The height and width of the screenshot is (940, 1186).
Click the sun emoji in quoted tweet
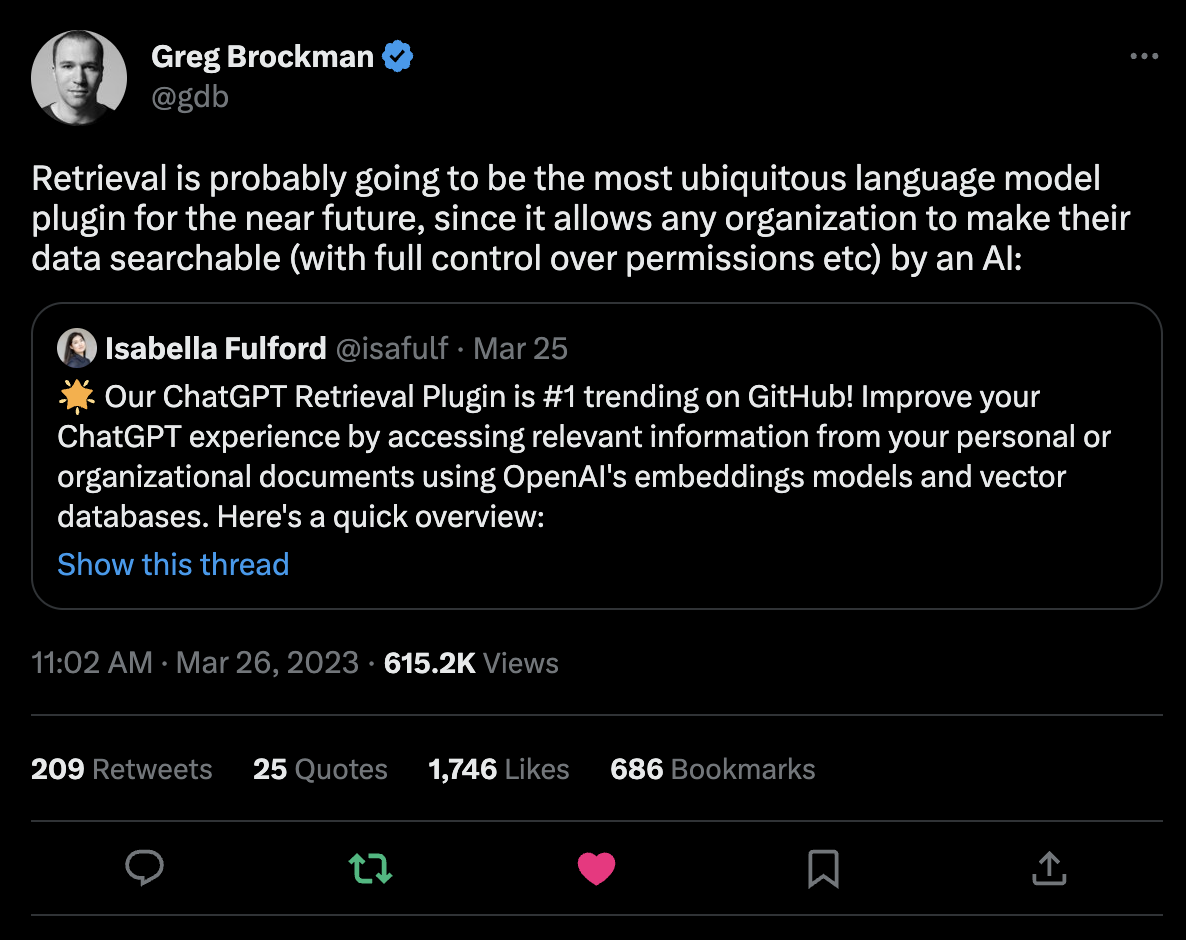pyautogui.click(x=76, y=397)
